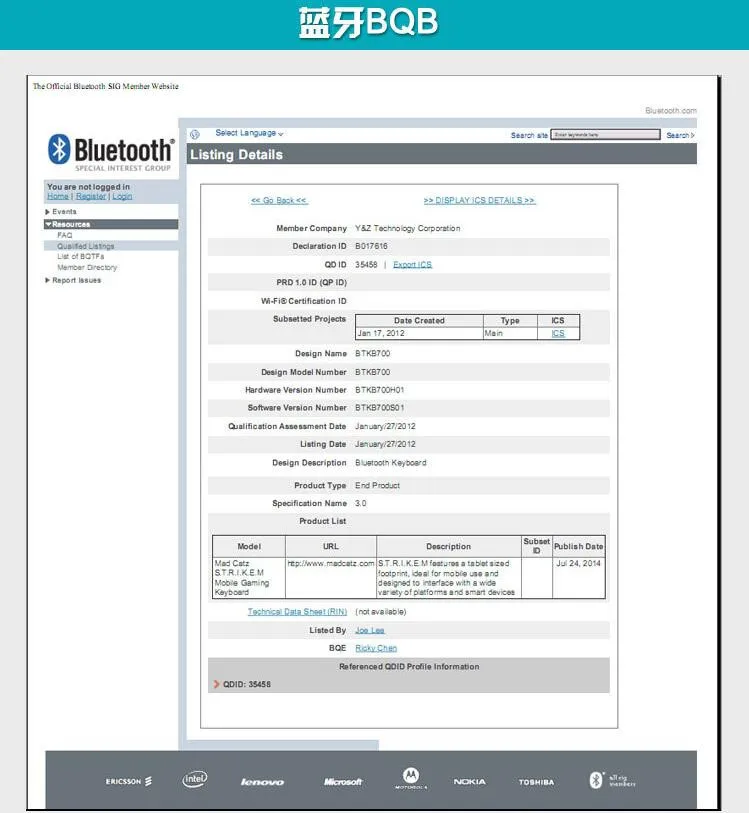Click the Microsoft logo in footer

click(x=343, y=782)
